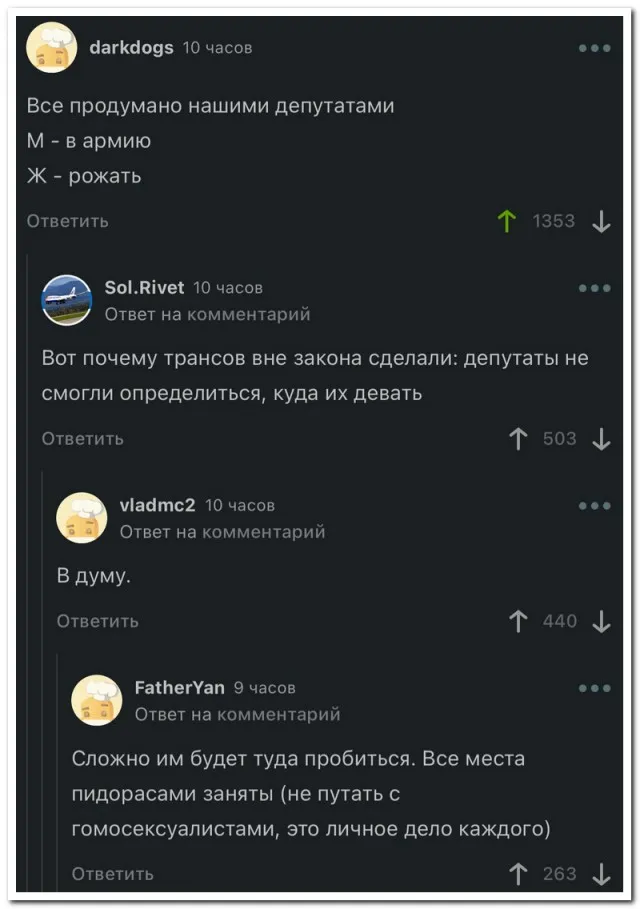Reply to the Sol.Rivet comment
This screenshot has width=640, height=909.
[x=83, y=439]
